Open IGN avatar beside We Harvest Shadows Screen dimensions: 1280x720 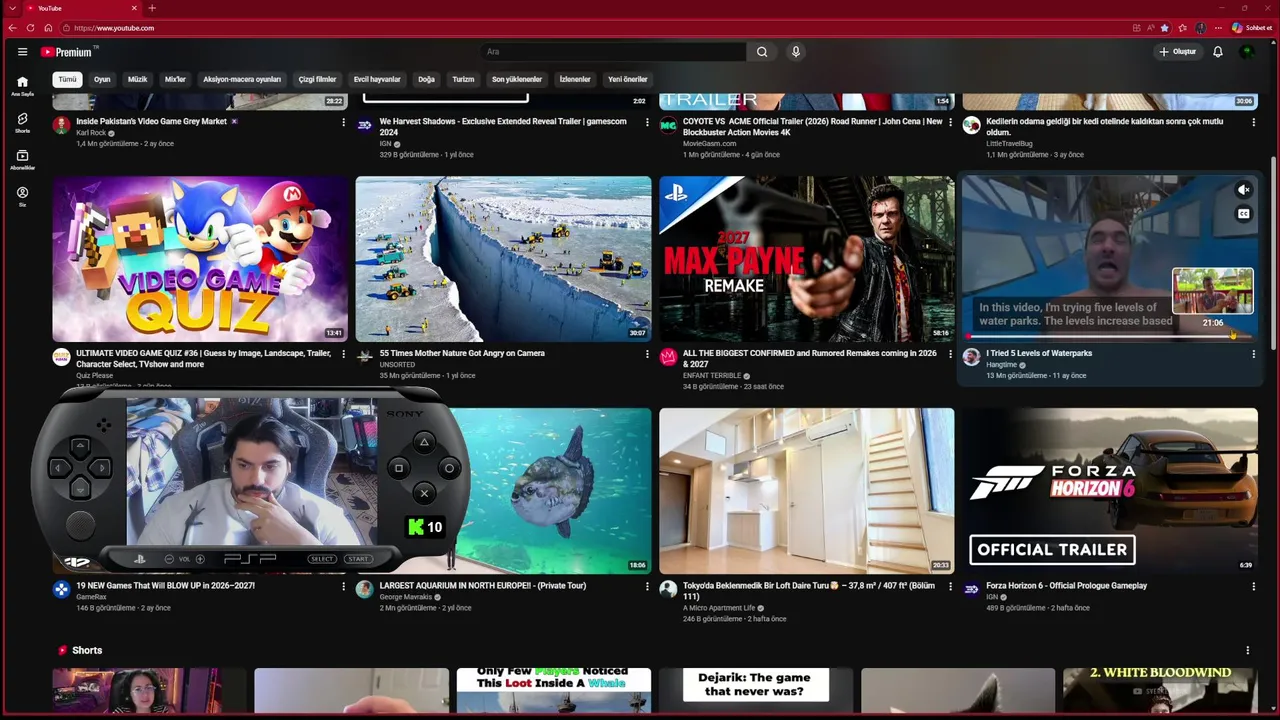[364, 125]
